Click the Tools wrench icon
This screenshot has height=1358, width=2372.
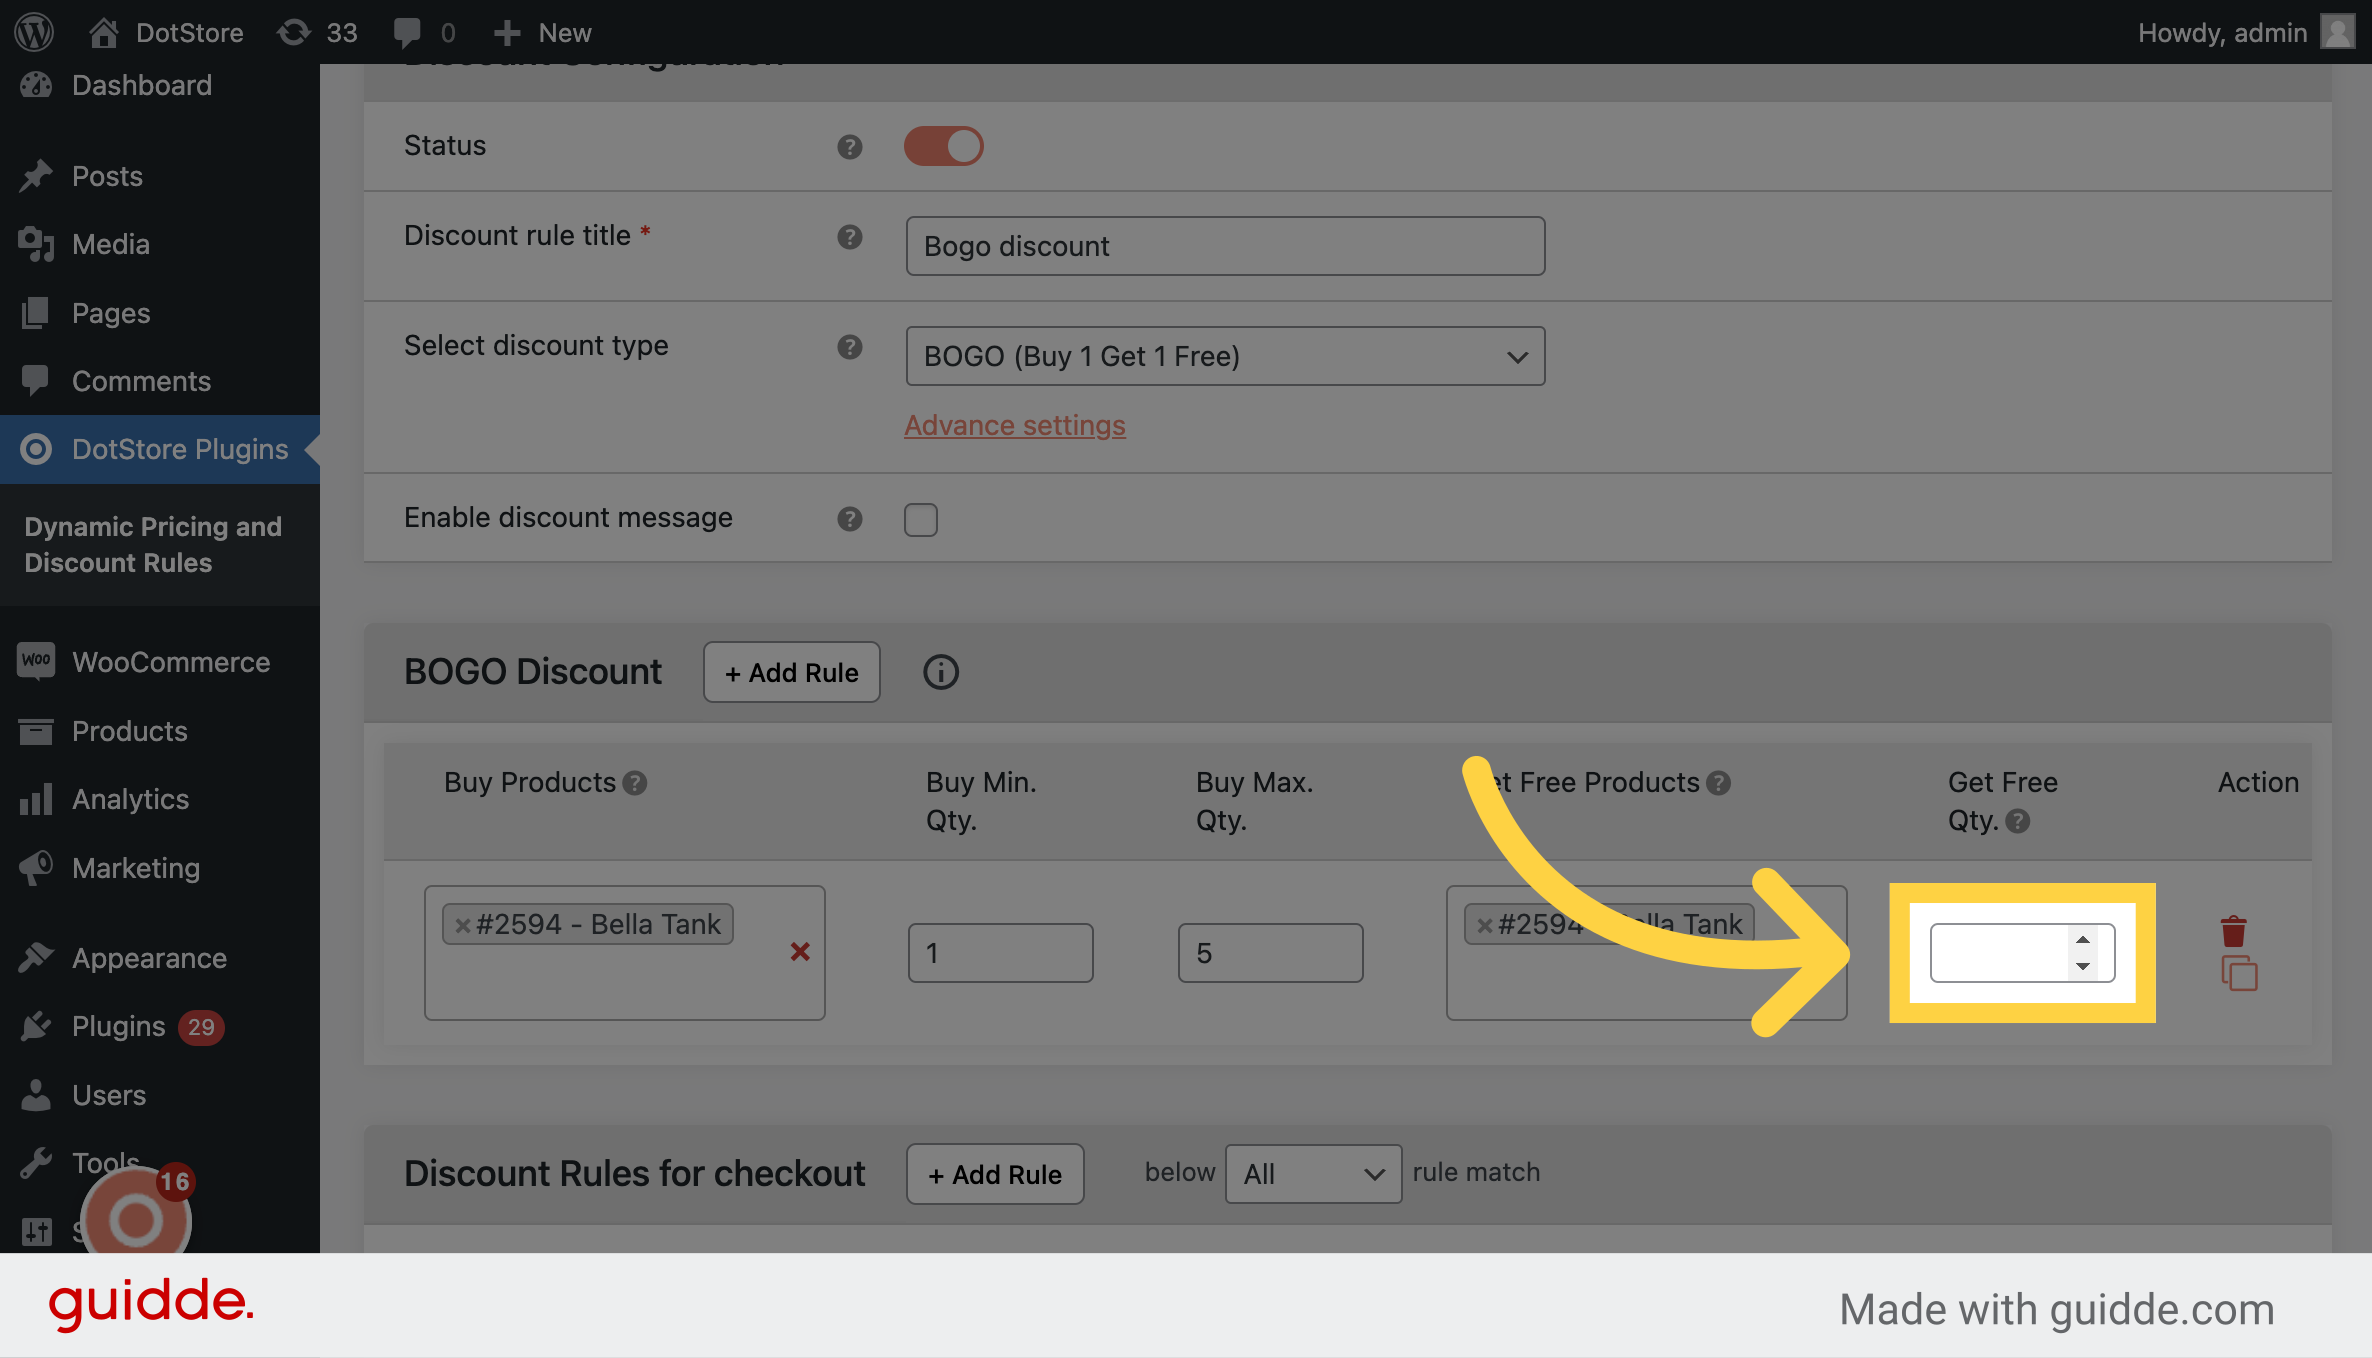pos(36,1163)
